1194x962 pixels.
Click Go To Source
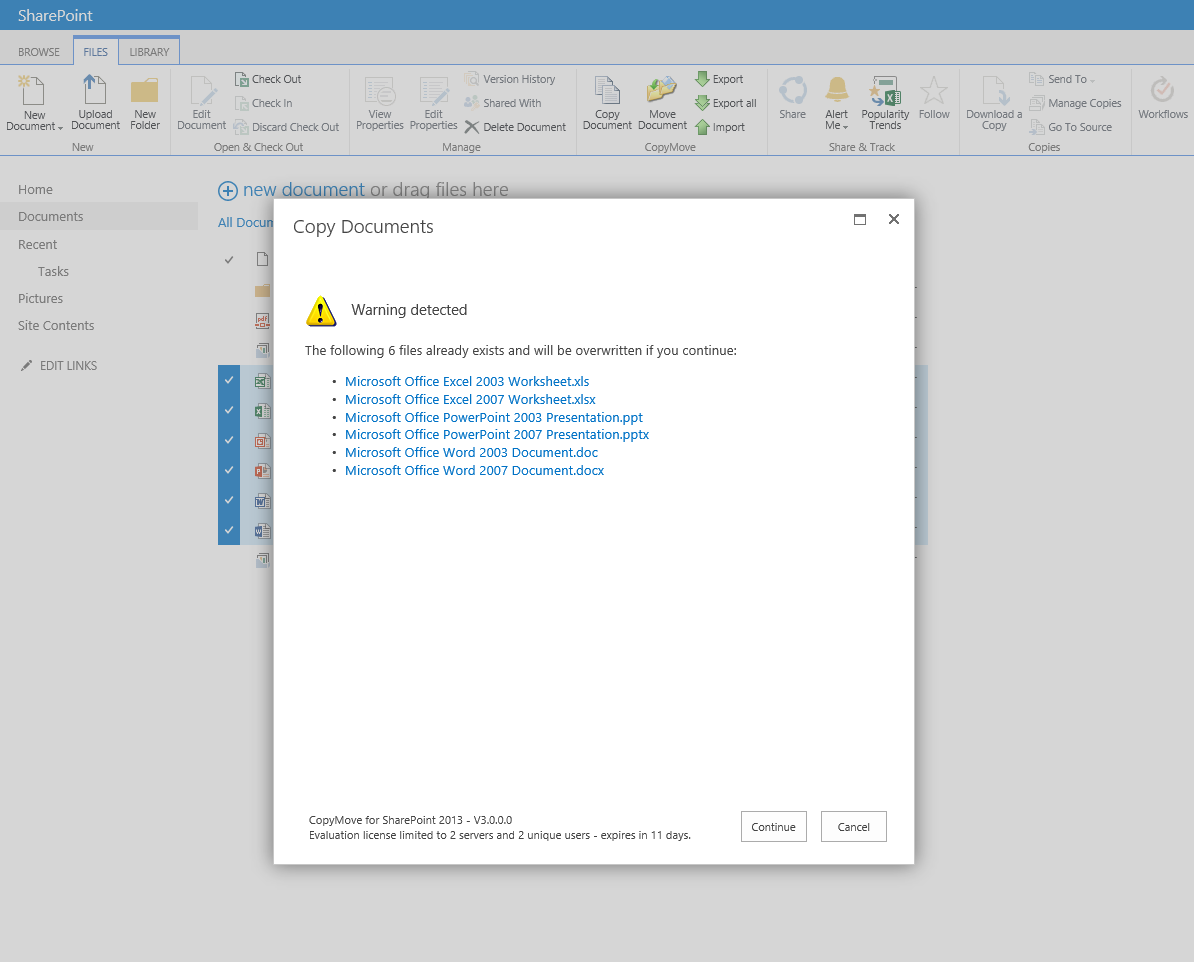coord(1071,127)
